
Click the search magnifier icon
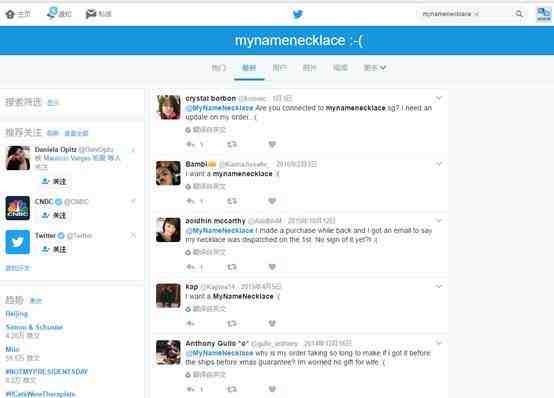click(x=519, y=14)
